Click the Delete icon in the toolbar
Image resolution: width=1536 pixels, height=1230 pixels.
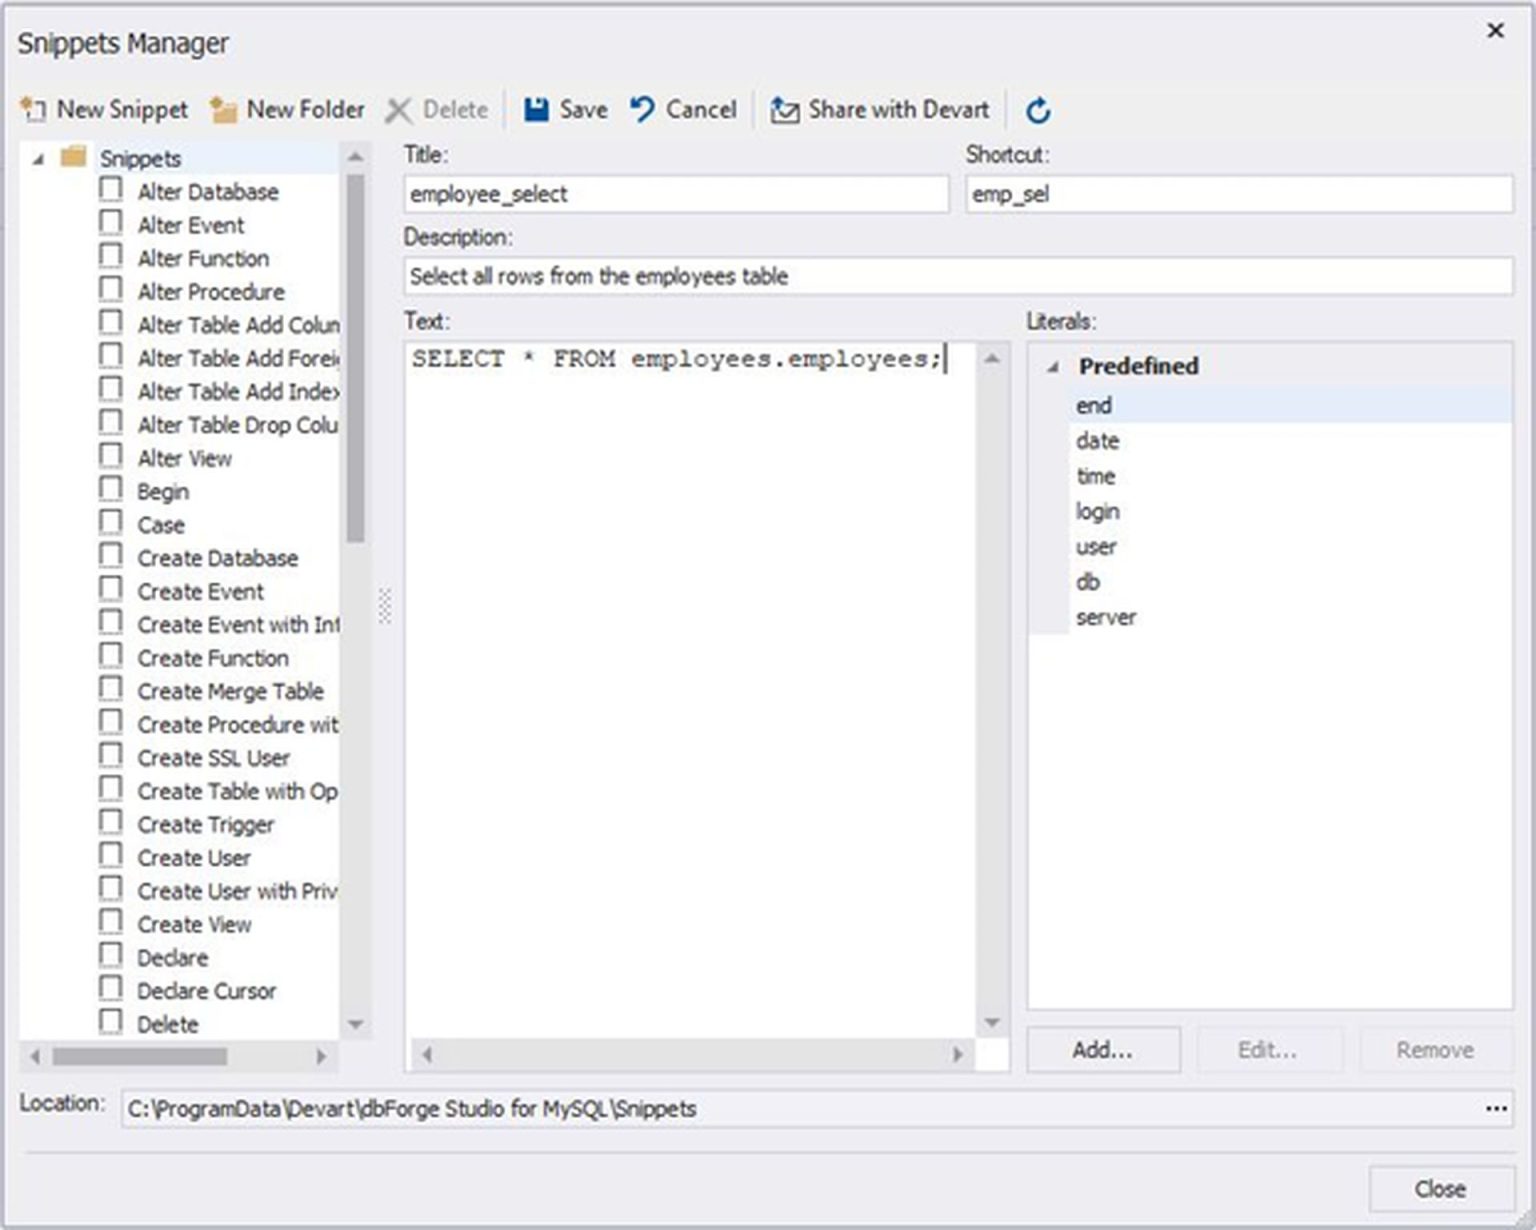coord(400,110)
